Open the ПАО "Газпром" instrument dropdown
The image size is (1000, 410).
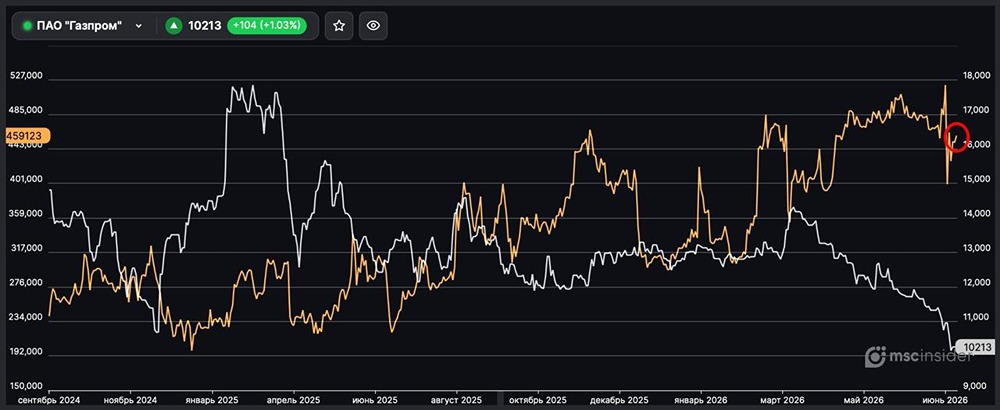click(x=84, y=26)
